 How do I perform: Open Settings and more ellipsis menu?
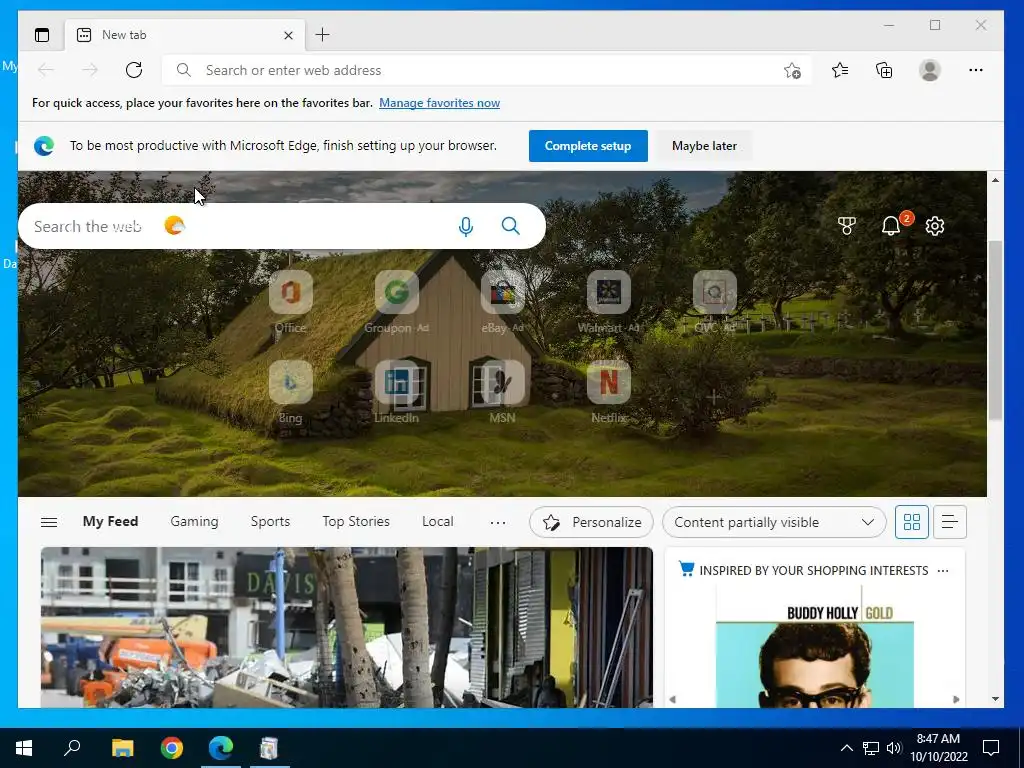[x=976, y=70]
